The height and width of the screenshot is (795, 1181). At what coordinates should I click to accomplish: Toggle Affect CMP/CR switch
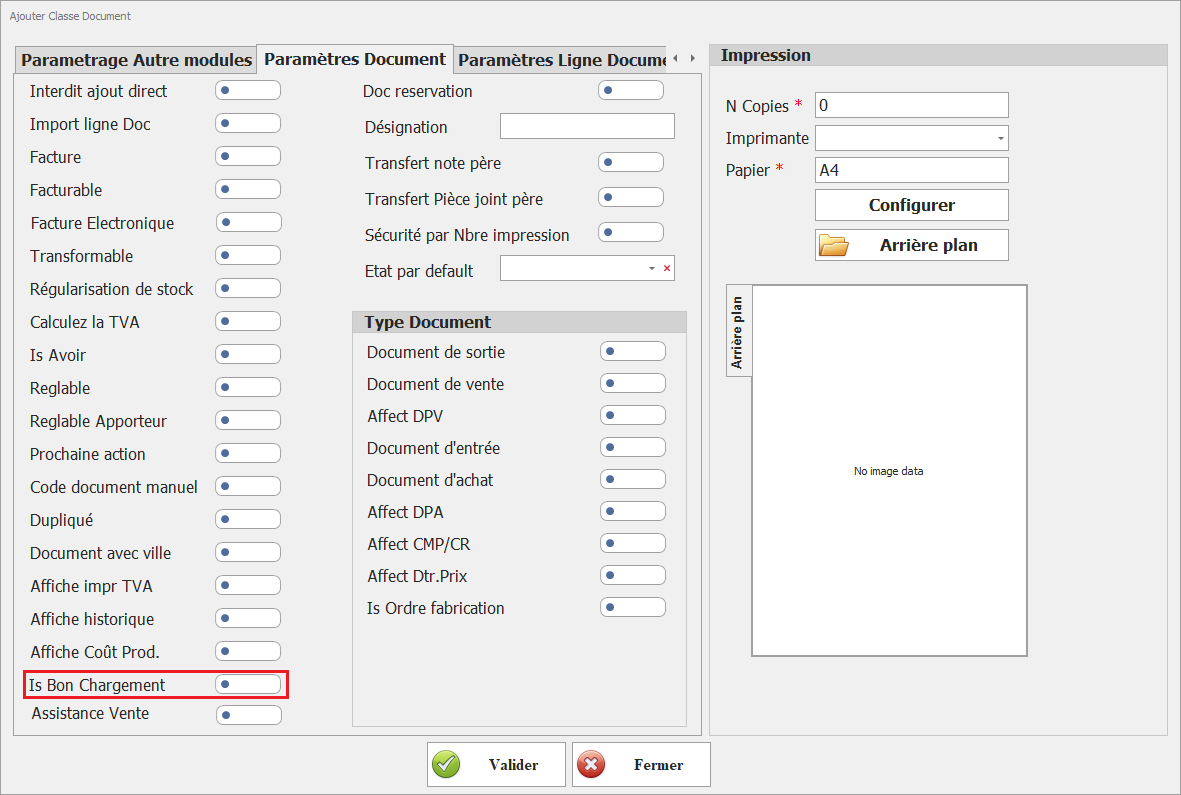(633, 544)
